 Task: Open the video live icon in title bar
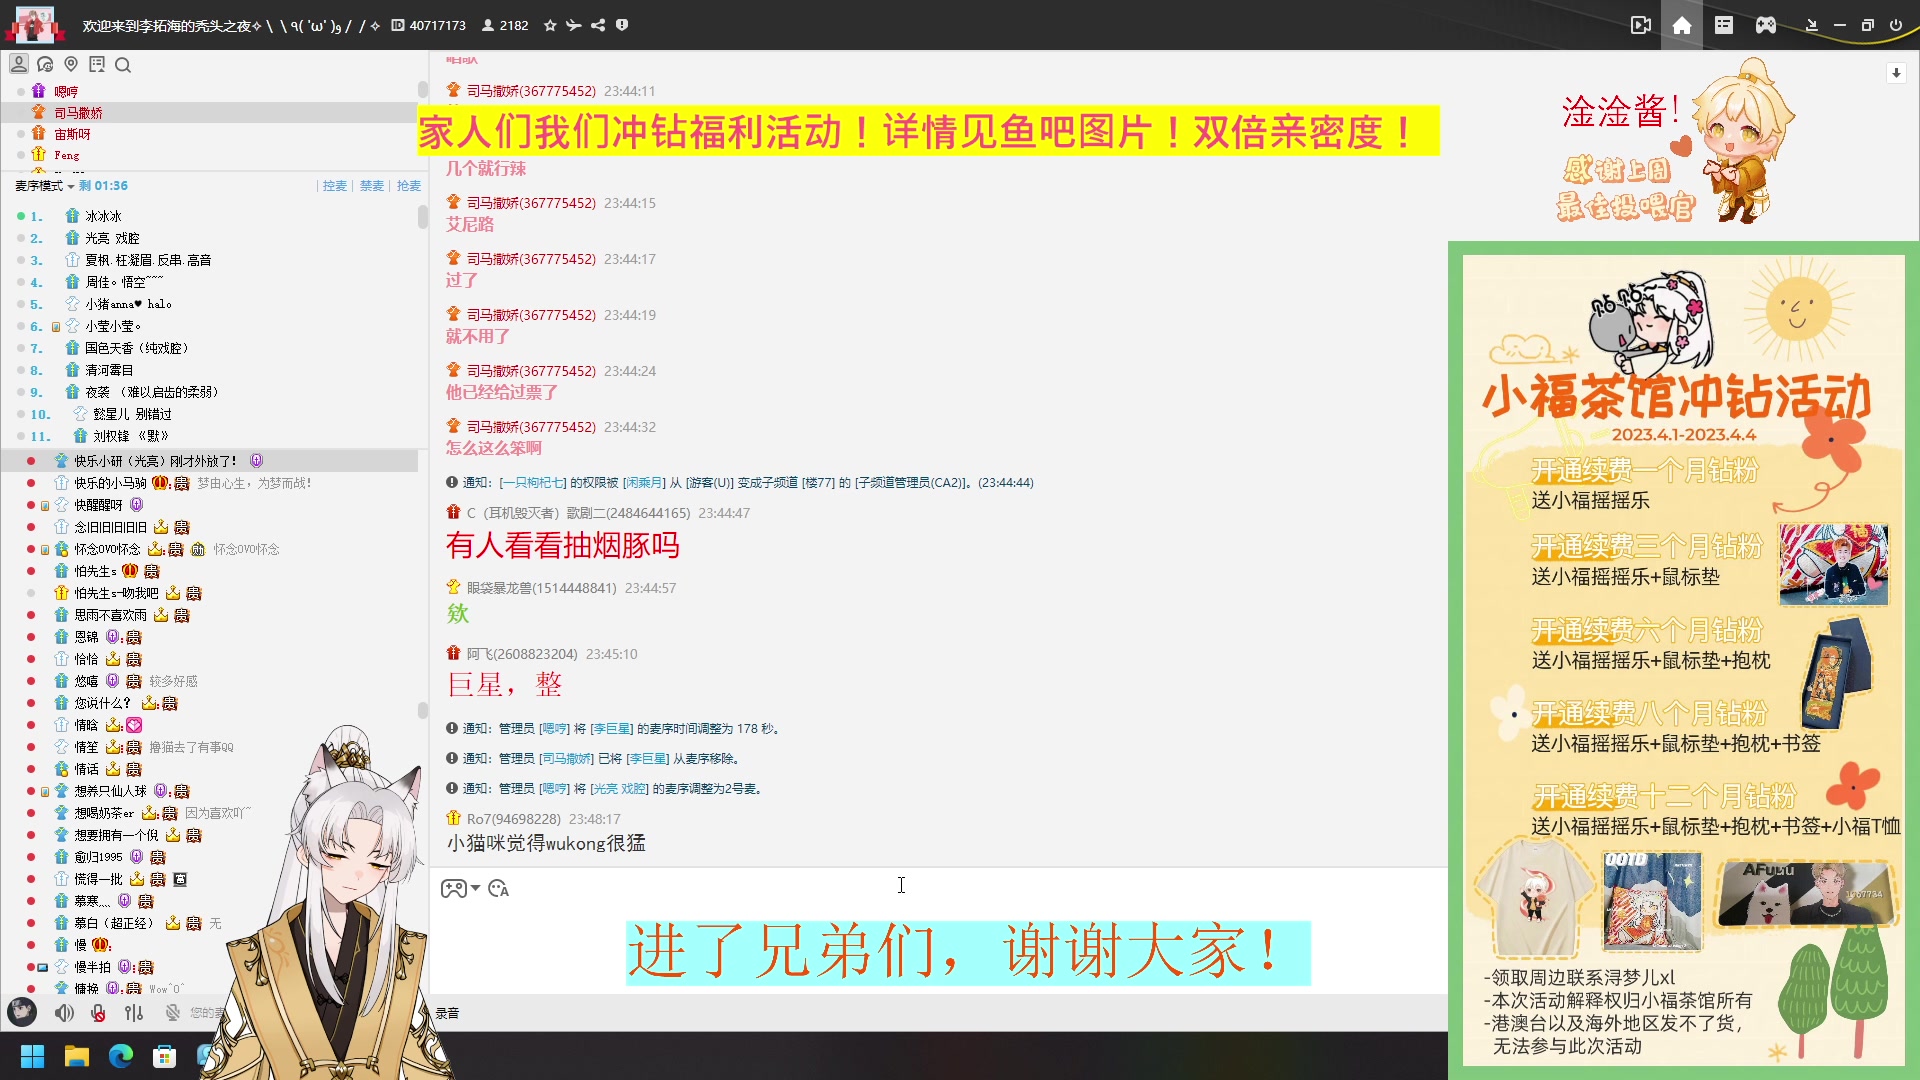tap(1640, 25)
